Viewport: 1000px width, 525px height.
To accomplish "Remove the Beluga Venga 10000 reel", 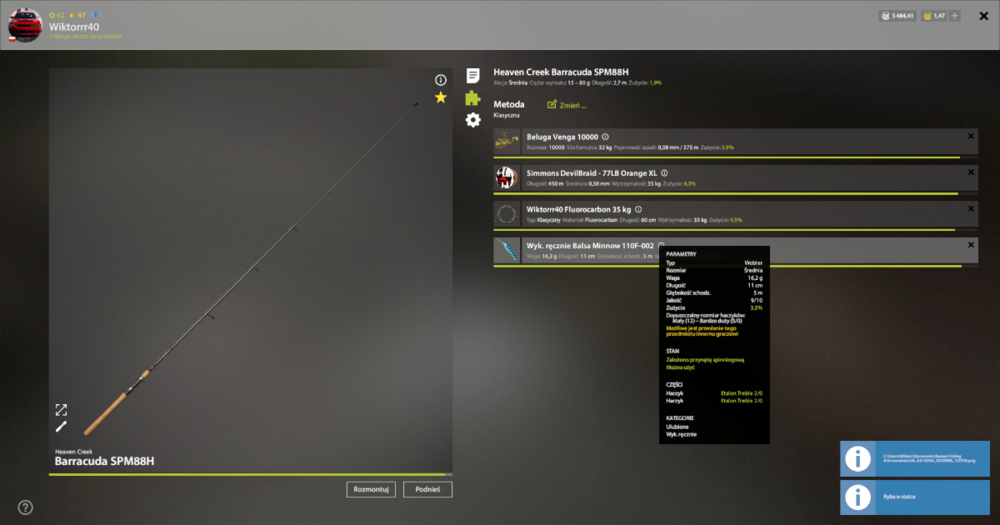I will coord(971,136).
